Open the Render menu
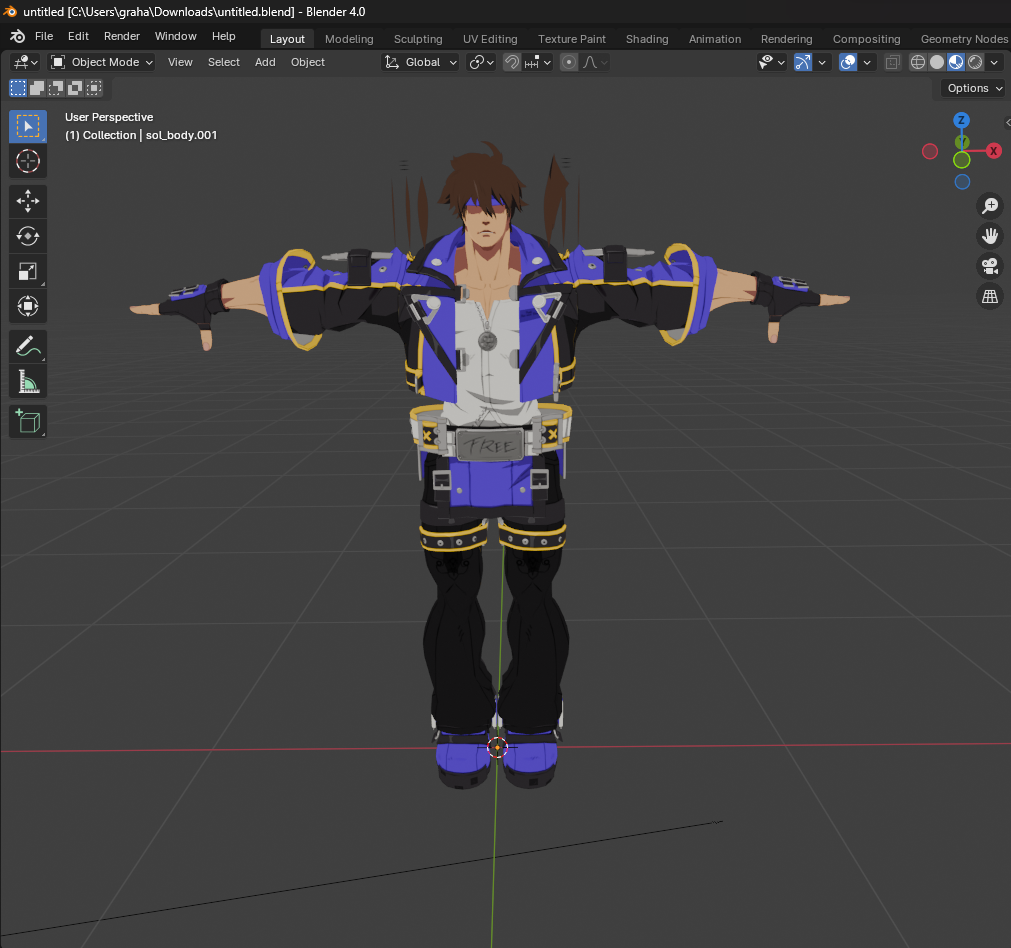This screenshot has height=948, width=1011. 122,36
